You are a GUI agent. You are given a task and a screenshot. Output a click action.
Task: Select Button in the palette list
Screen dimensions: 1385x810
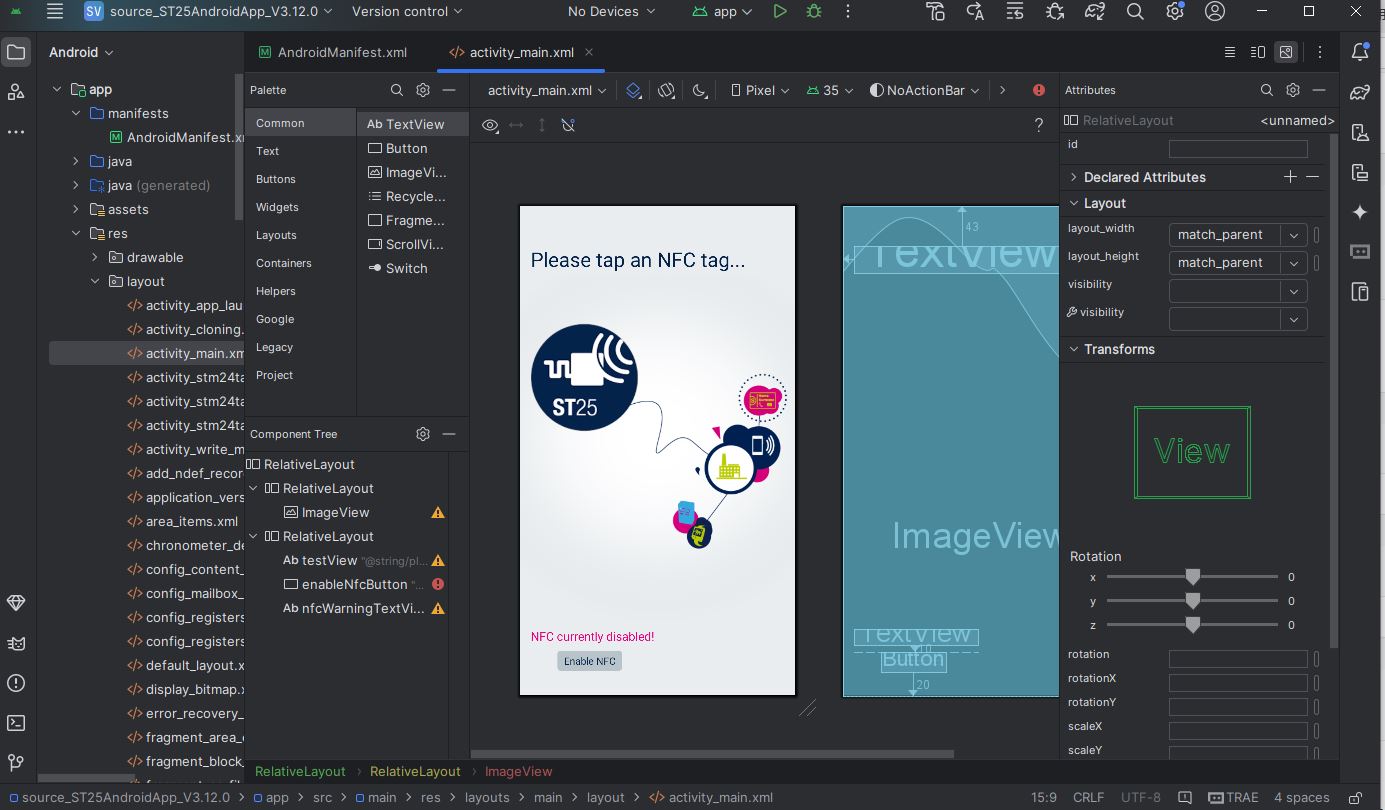(x=406, y=148)
